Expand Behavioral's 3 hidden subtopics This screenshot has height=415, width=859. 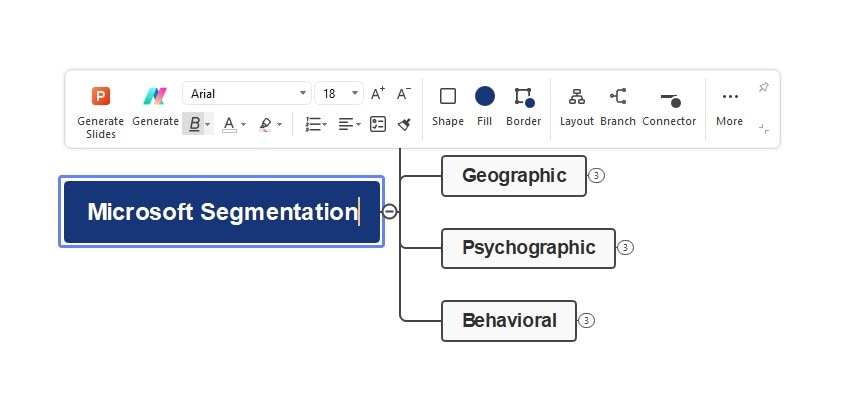[586, 320]
